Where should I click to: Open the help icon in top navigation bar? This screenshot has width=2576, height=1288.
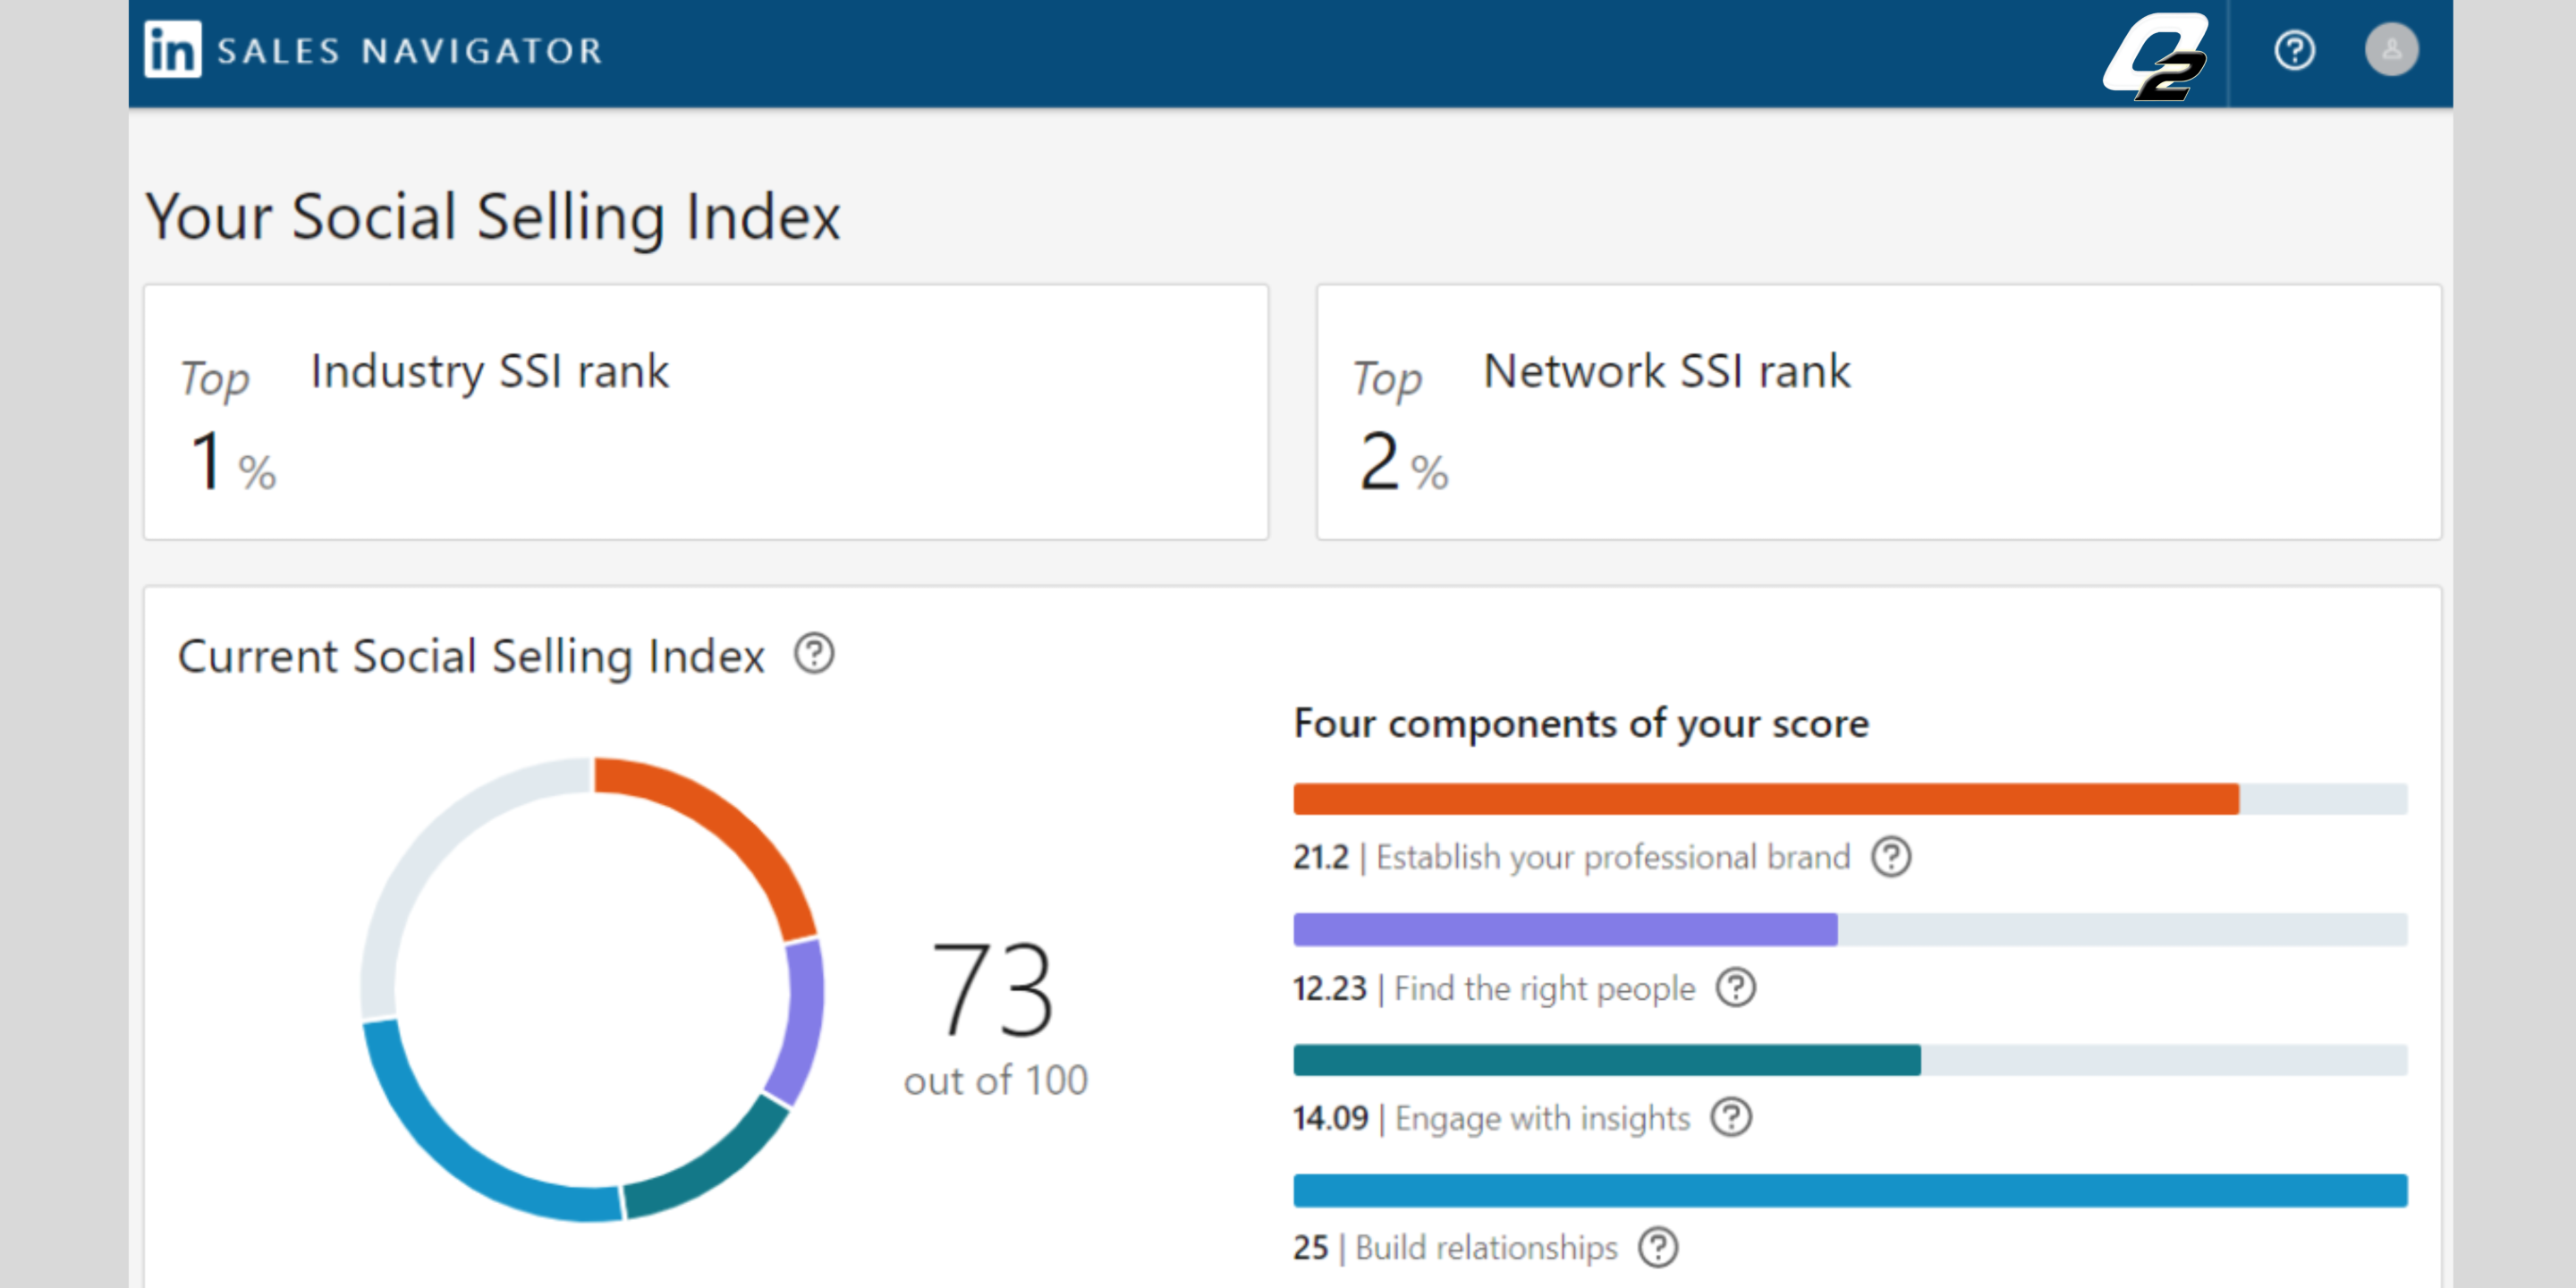click(2294, 50)
